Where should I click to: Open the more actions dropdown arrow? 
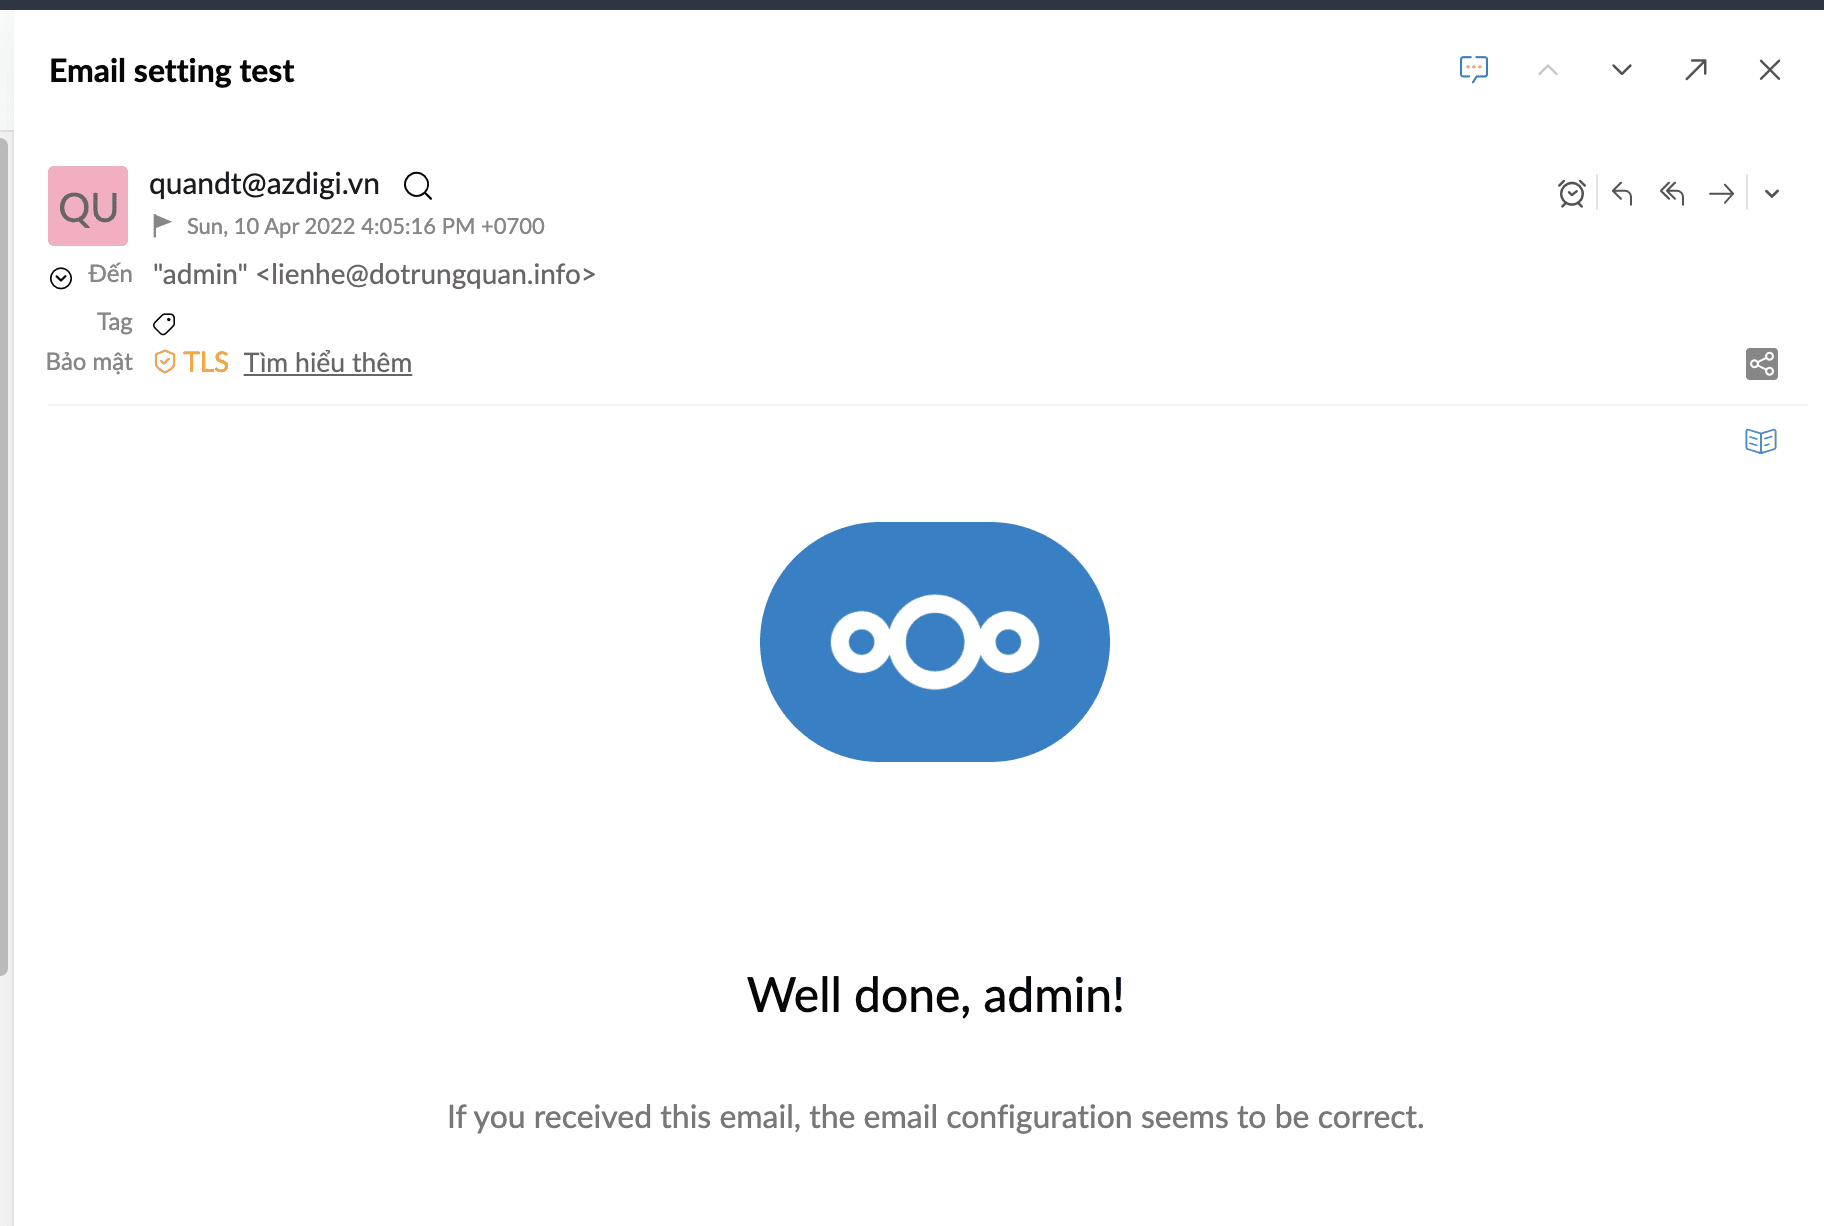(x=1772, y=194)
